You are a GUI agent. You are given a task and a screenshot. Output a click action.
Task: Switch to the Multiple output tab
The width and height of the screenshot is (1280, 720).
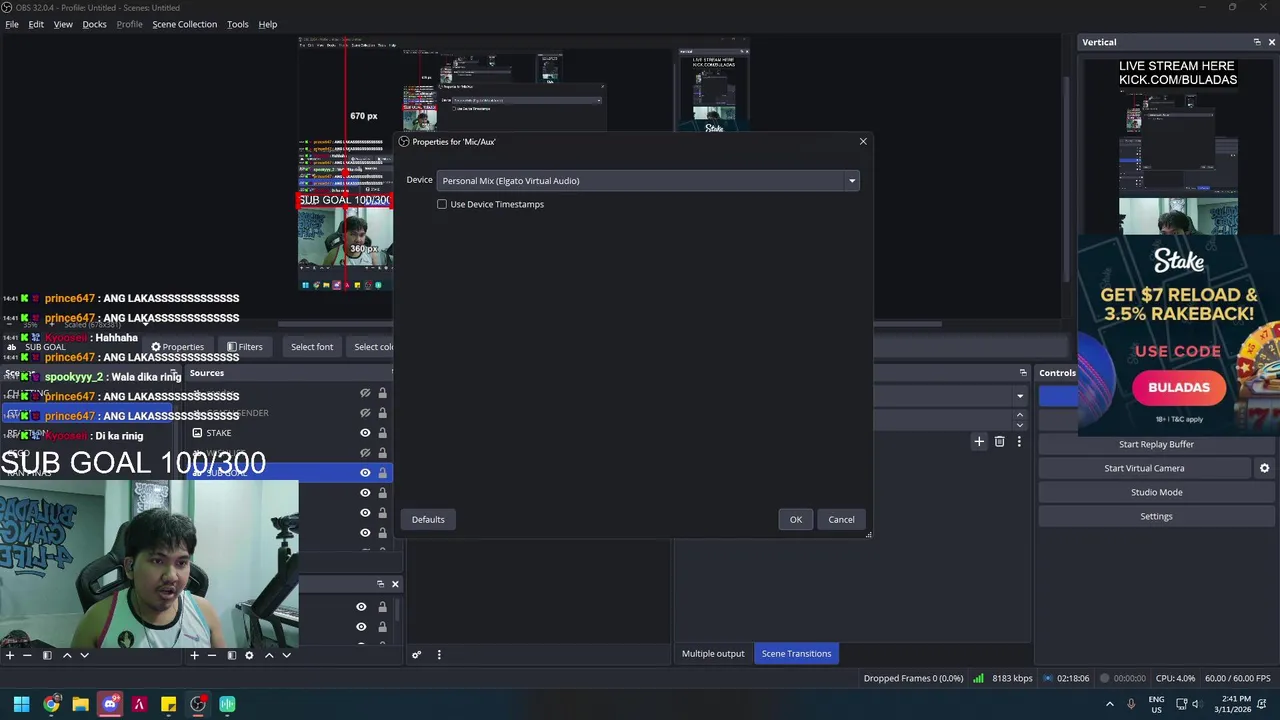click(713, 654)
